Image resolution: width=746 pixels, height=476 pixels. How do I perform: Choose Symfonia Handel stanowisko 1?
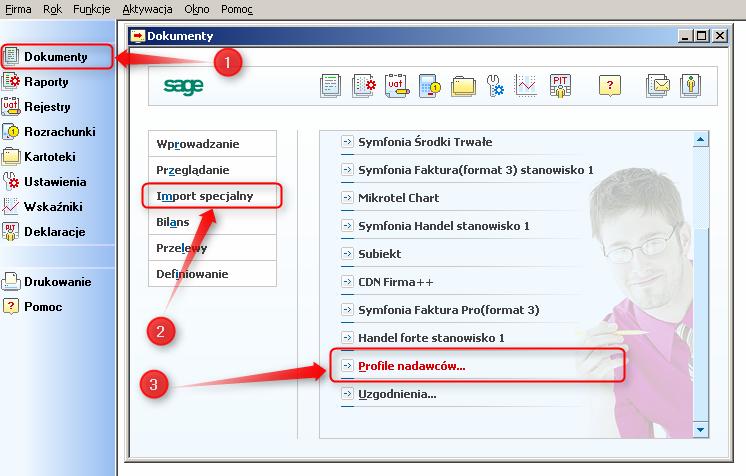443,226
